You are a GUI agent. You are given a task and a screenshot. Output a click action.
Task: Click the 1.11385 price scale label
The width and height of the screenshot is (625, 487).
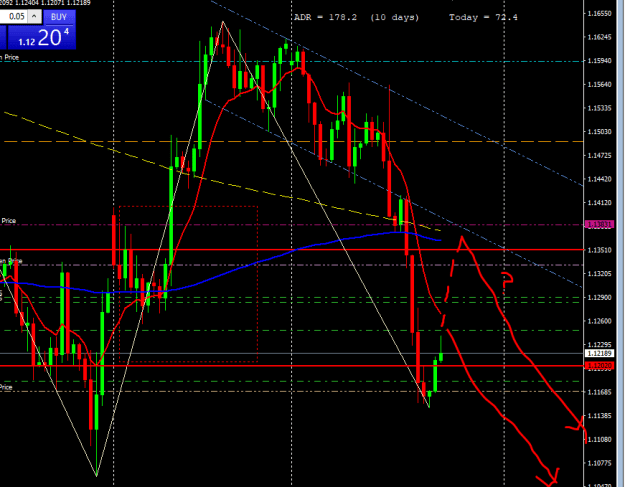click(x=599, y=416)
